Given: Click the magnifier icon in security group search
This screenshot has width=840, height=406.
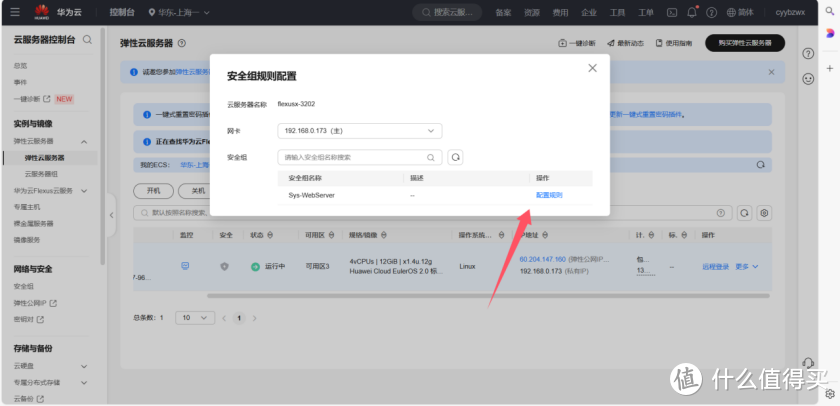Looking at the screenshot, I should coord(432,157).
